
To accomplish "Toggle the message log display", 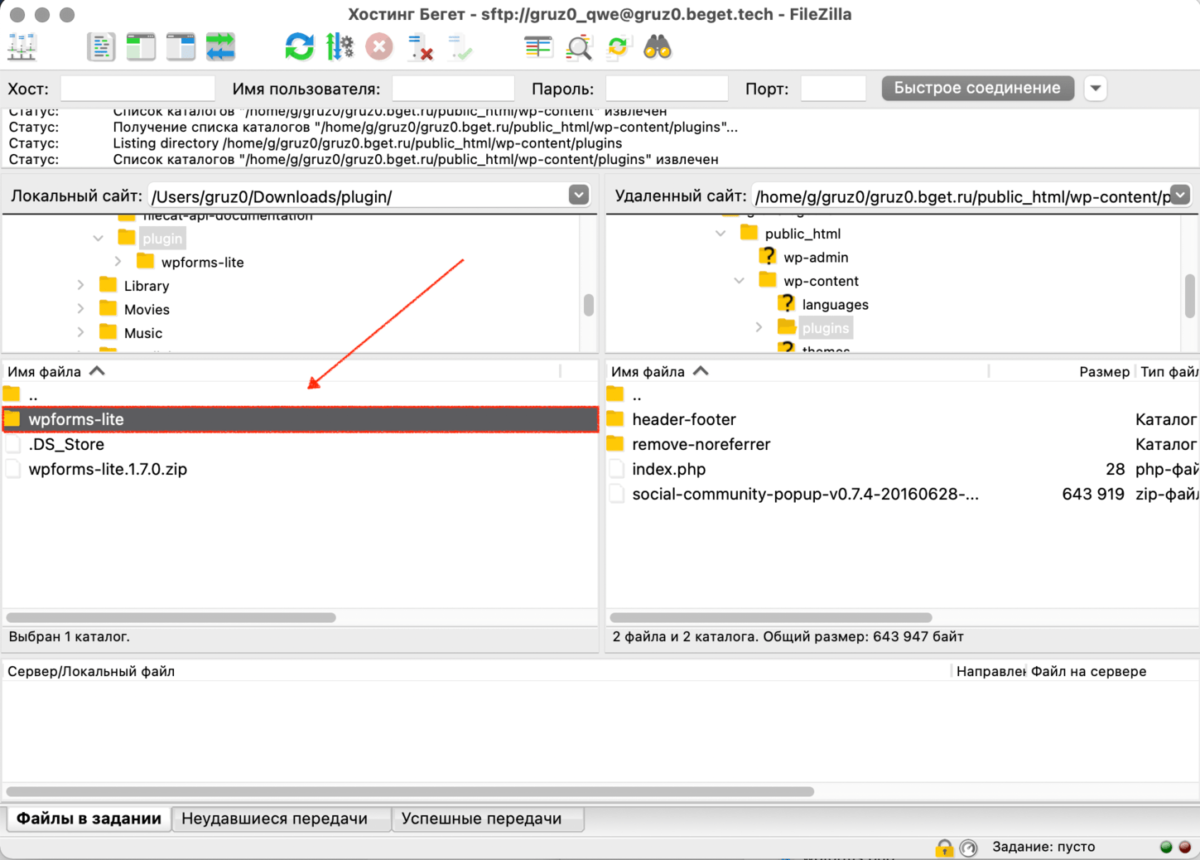I will [x=102, y=46].
